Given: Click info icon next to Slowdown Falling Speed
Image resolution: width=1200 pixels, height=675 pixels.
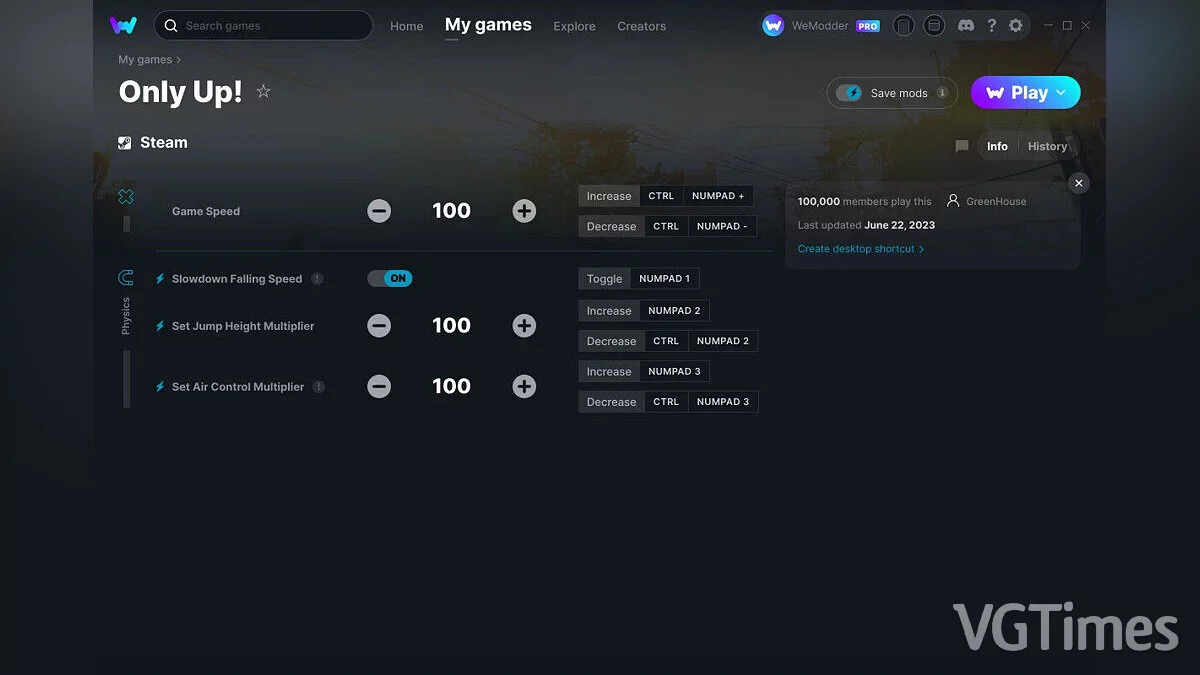Looking at the screenshot, I should tap(317, 279).
